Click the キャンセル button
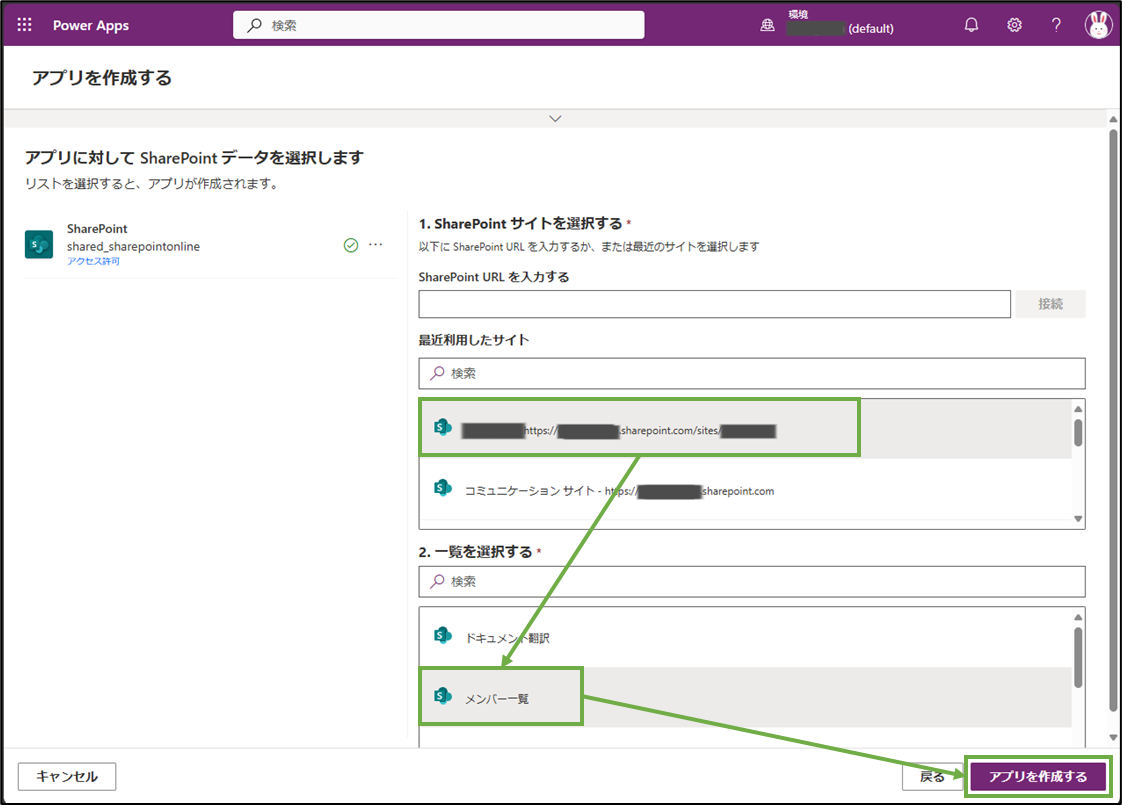This screenshot has height=805, width=1122. (67, 776)
